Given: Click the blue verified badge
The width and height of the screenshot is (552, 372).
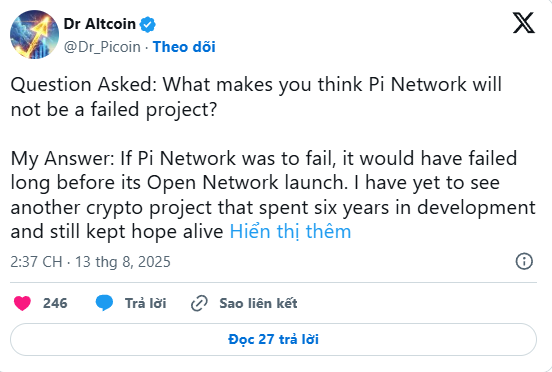Looking at the screenshot, I should pos(148,24).
